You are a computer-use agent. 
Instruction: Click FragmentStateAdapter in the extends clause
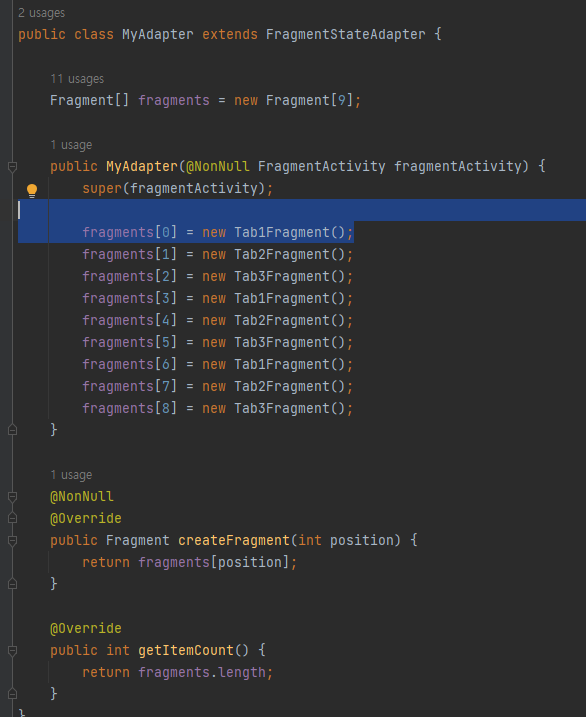tap(346, 34)
